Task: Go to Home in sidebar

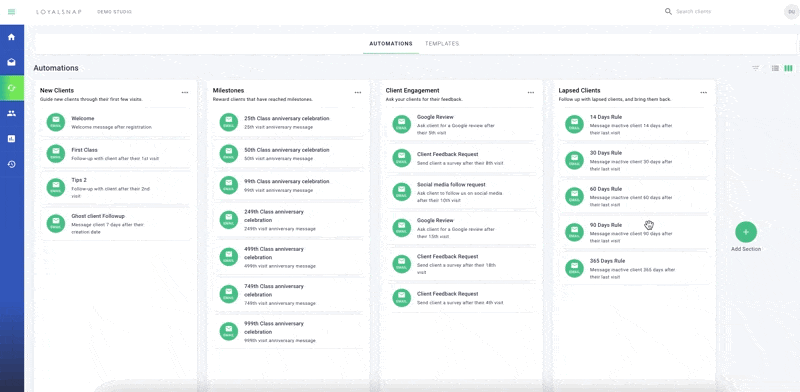Action: (x=12, y=37)
